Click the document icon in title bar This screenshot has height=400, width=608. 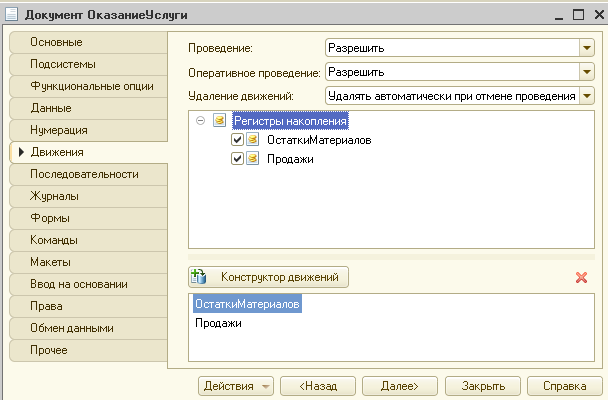click(11, 15)
